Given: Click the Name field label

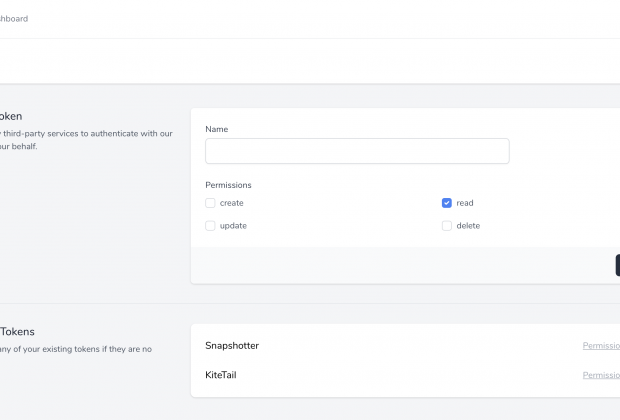Looking at the screenshot, I should coord(217,129).
